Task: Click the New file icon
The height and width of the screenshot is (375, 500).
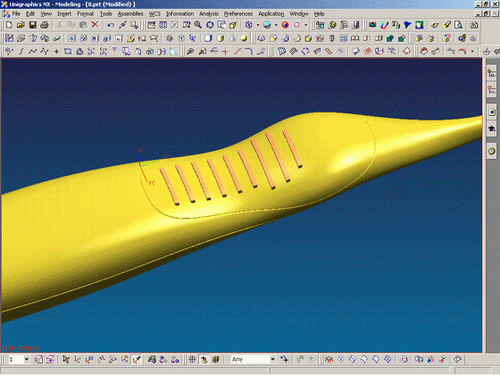Action: (9, 25)
